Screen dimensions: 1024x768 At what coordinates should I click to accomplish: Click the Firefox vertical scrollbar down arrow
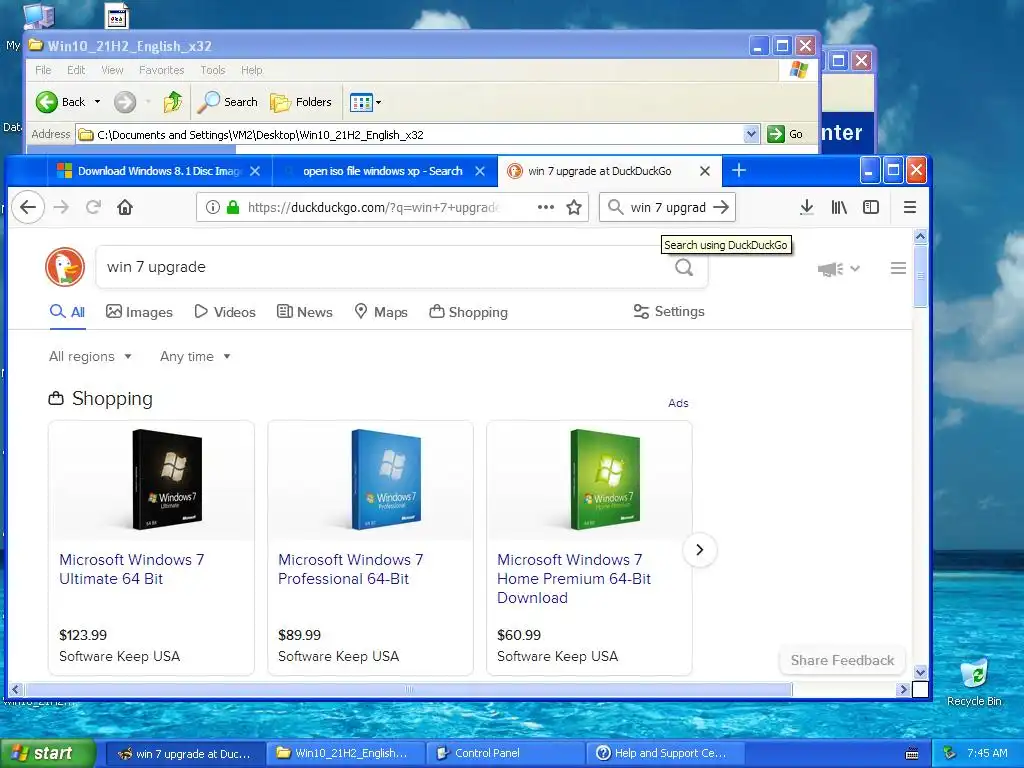coord(920,672)
